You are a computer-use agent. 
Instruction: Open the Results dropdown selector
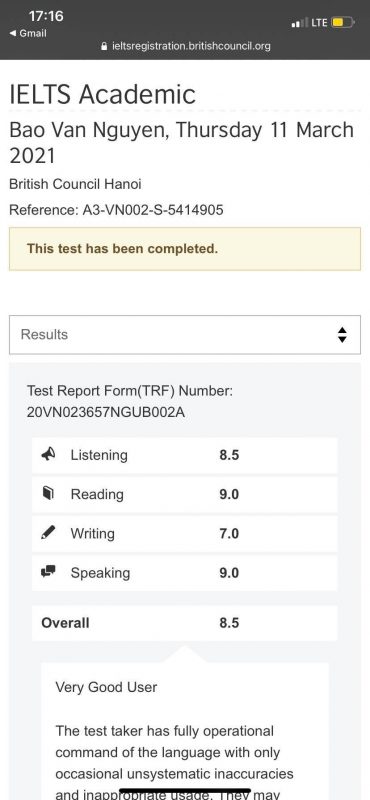[x=185, y=335]
